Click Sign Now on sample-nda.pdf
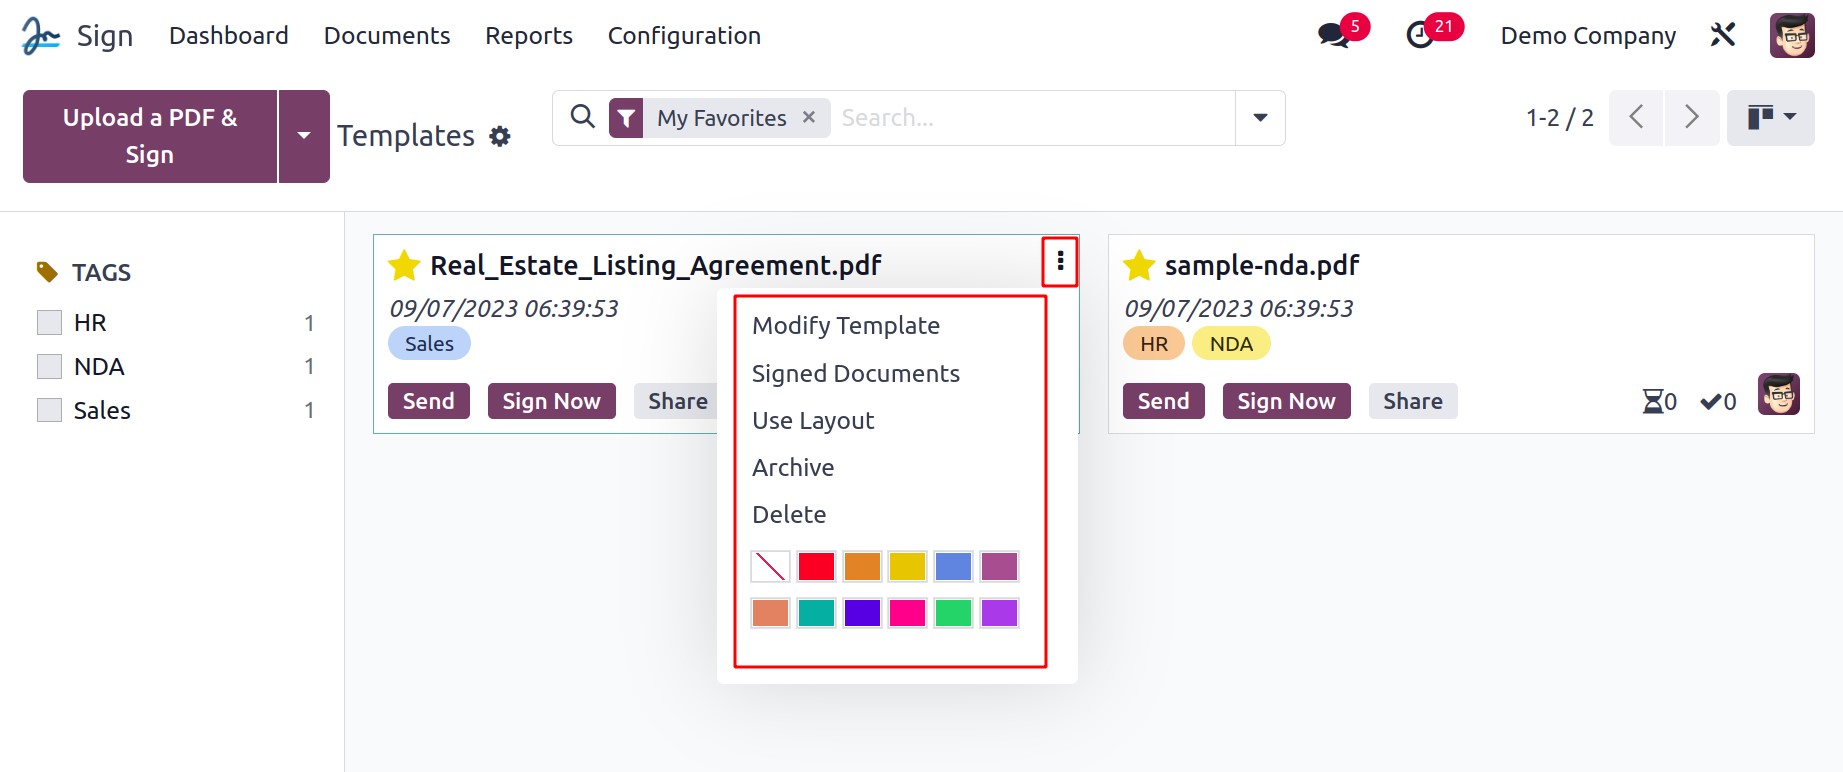 (1286, 401)
